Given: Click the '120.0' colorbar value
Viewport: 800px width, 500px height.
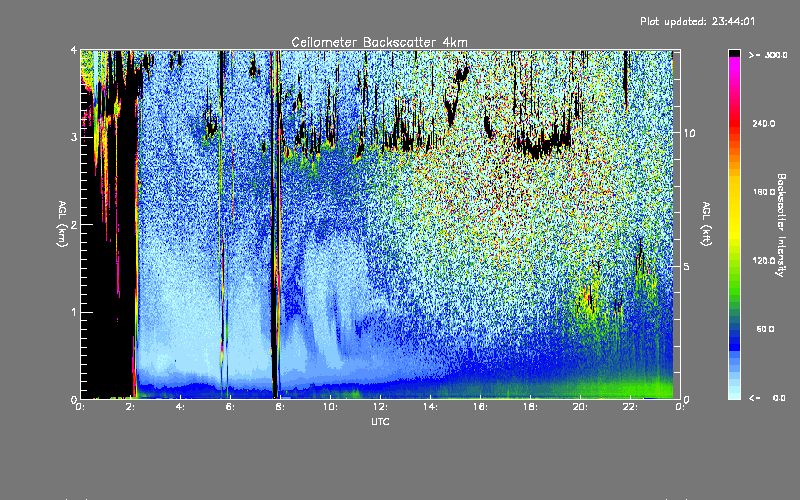Looking at the screenshot, I should 764,260.
